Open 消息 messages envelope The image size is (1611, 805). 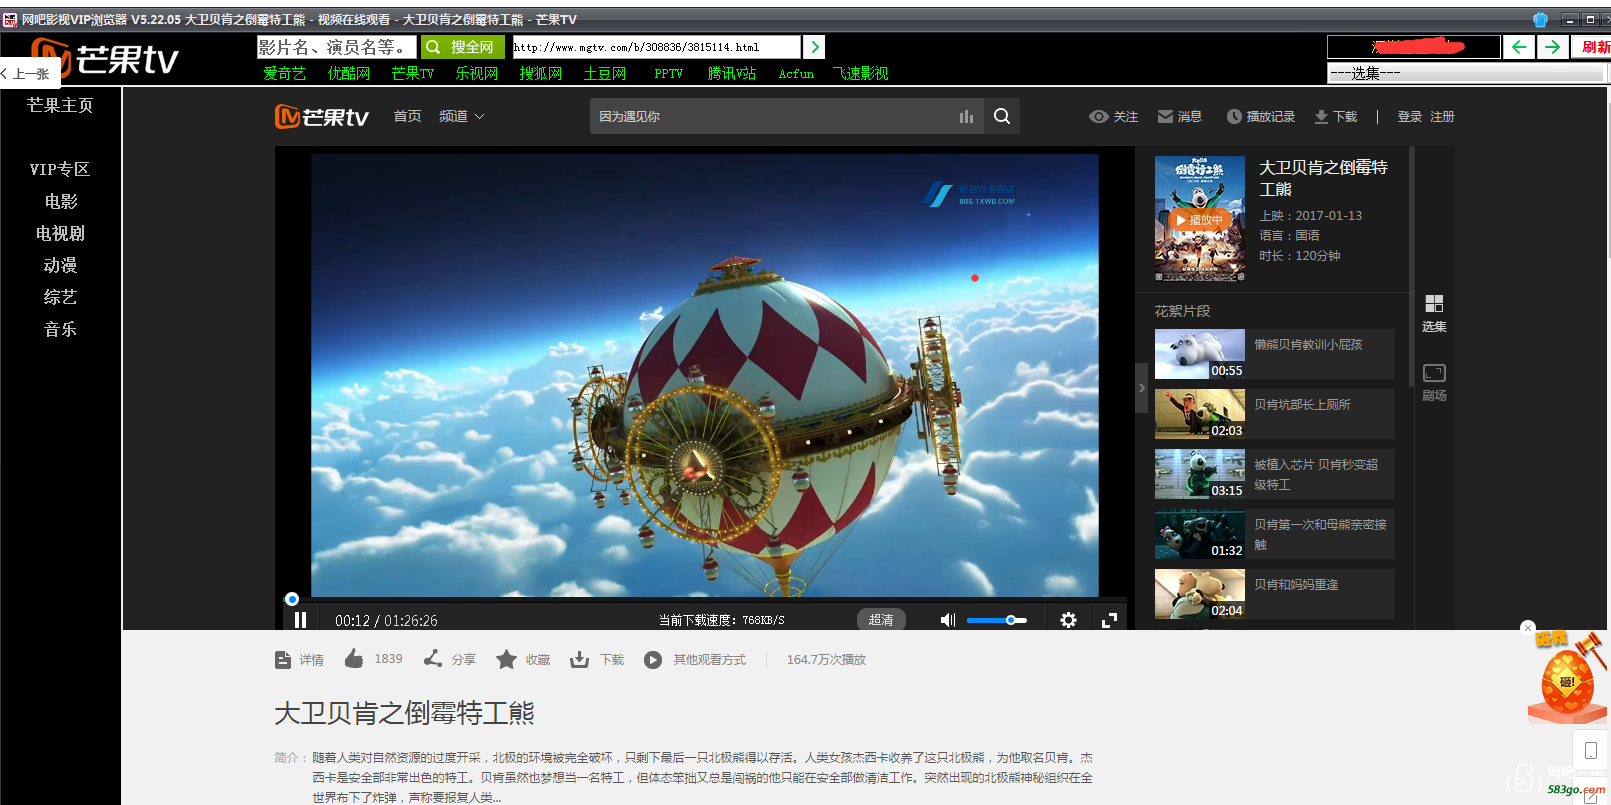[x=1179, y=116]
